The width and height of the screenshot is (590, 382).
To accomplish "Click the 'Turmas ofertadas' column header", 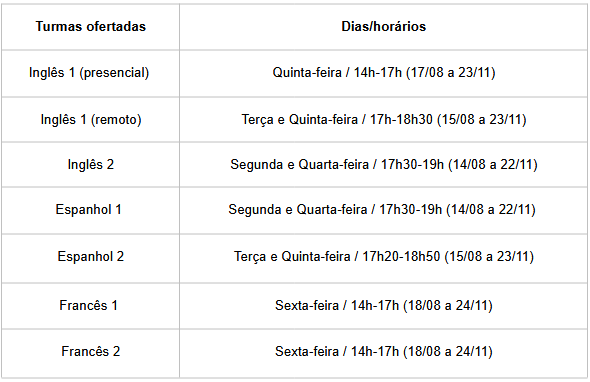I will pyautogui.click(x=90, y=26).
